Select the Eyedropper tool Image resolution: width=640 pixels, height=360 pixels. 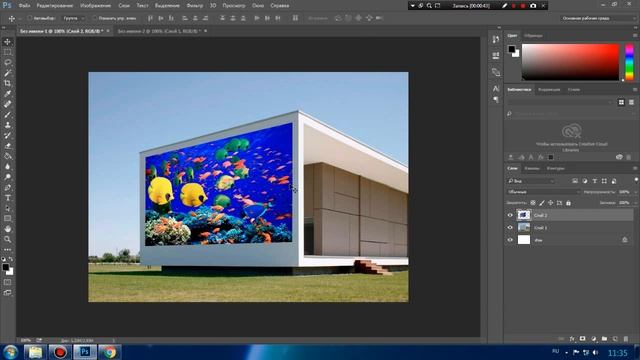[7, 94]
